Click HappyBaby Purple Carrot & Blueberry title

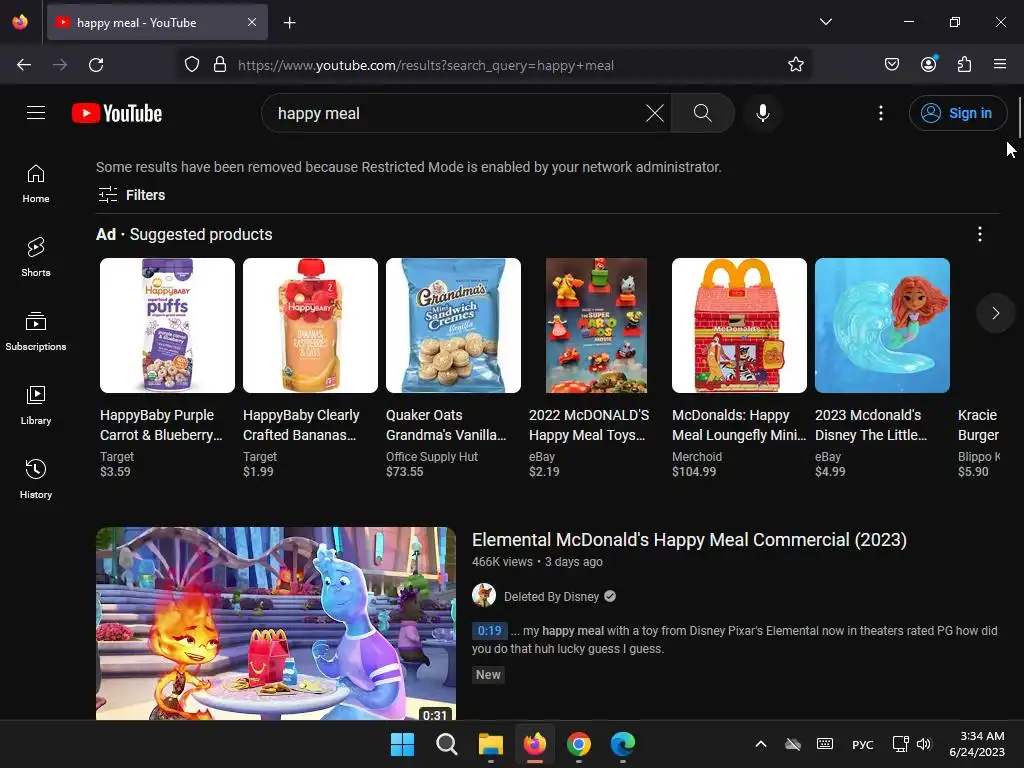coord(161,425)
